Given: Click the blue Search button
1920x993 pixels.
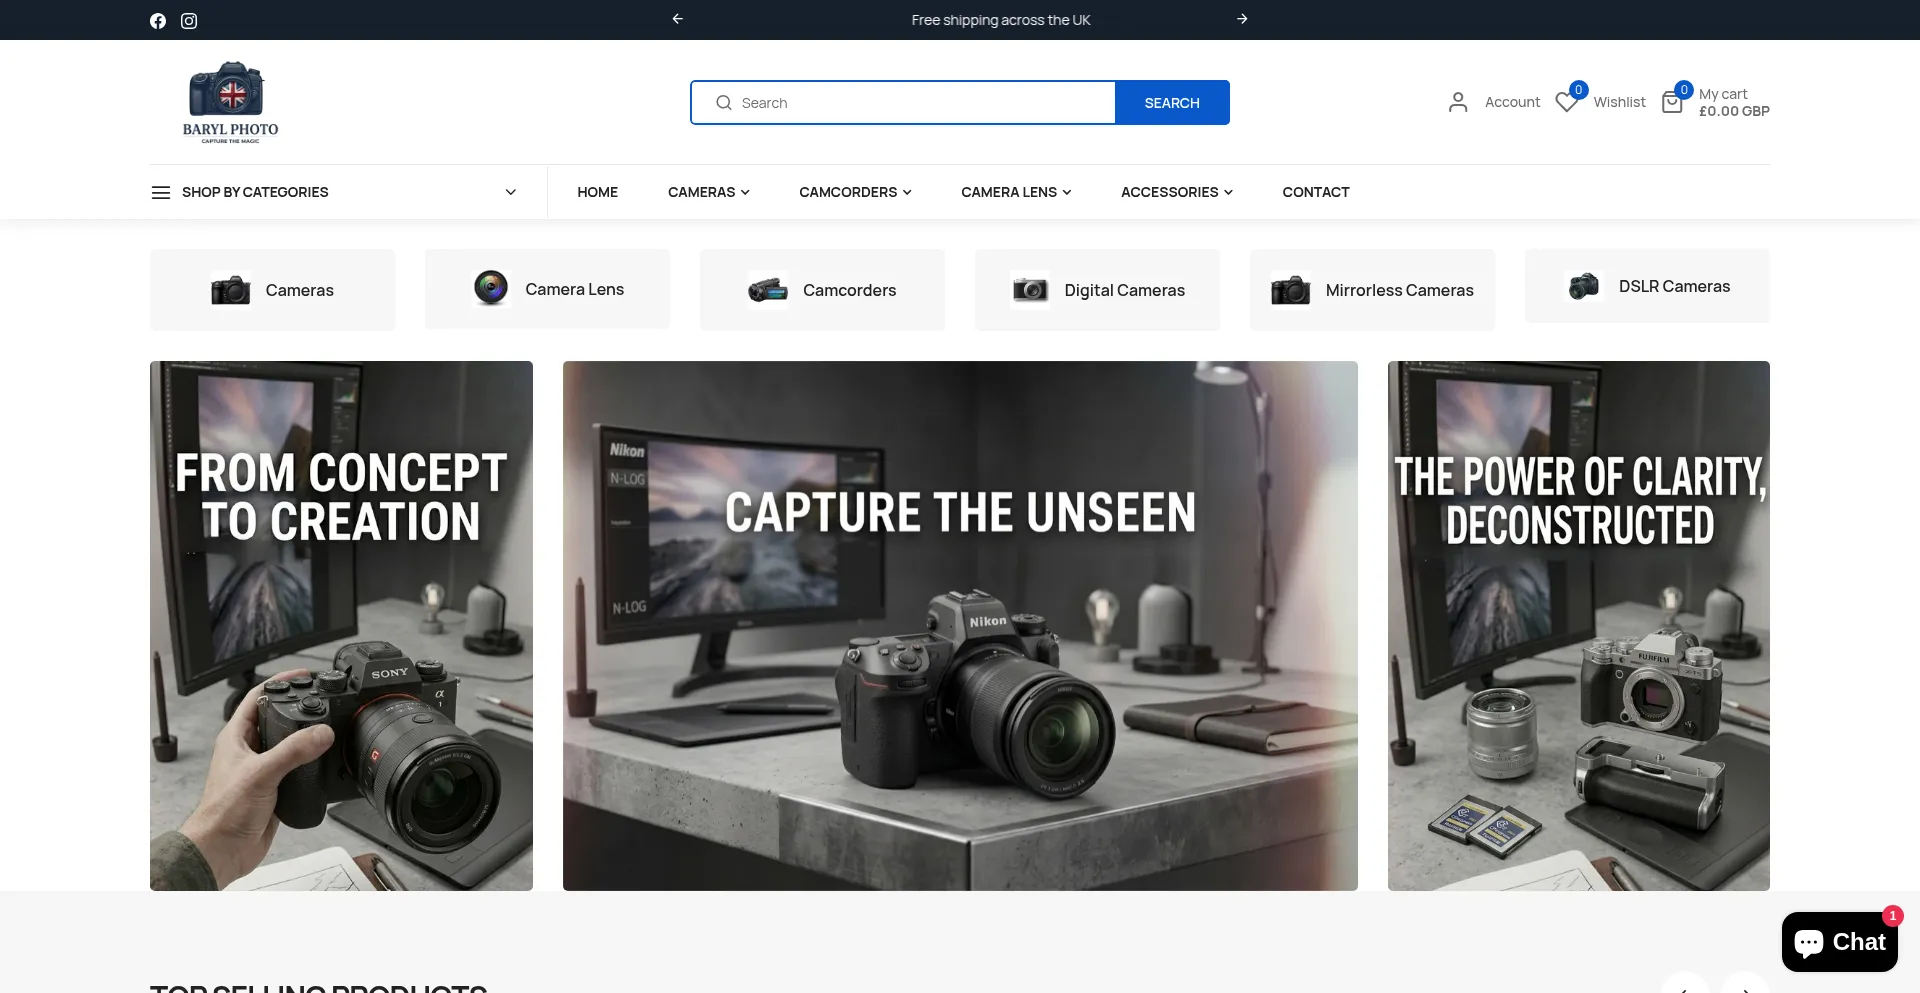Looking at the screenshot, I should [x=1172, y=103].
